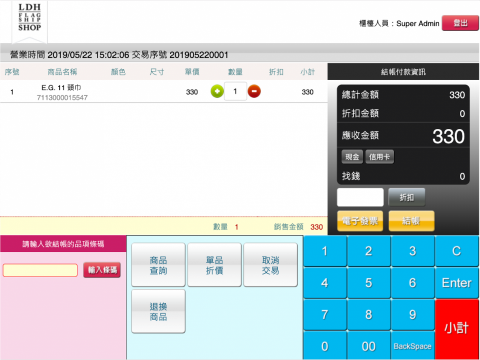Open 退換商品 return/exchange

(x=158, y=311)
